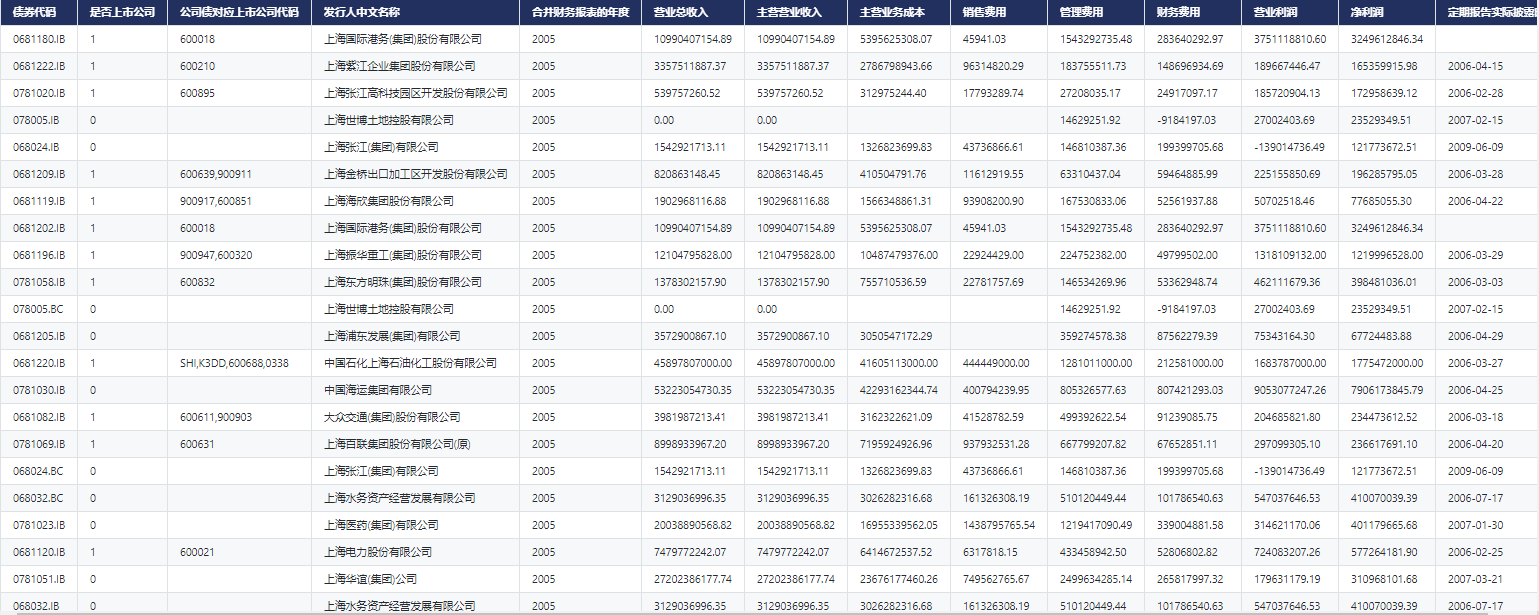Select bond code 0781023.IB

tap(39, 525)
